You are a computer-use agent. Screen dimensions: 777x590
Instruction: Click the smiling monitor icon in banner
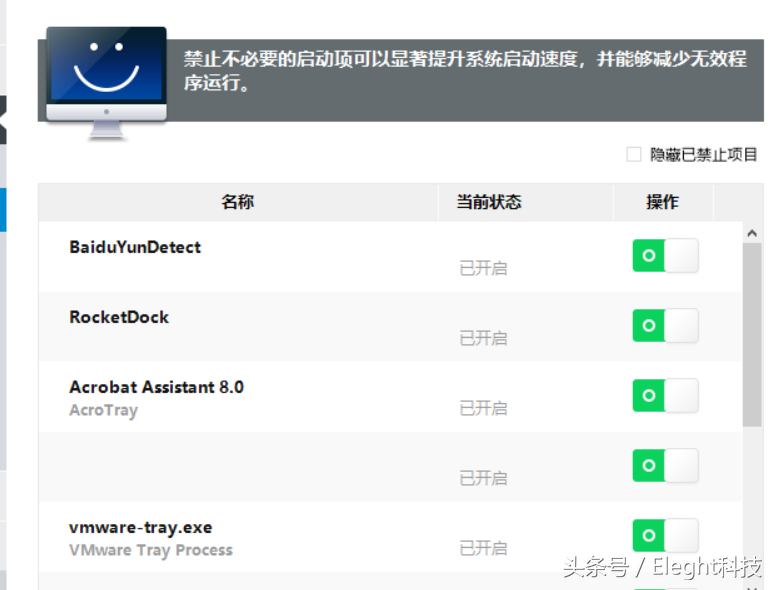pos(106,82)
